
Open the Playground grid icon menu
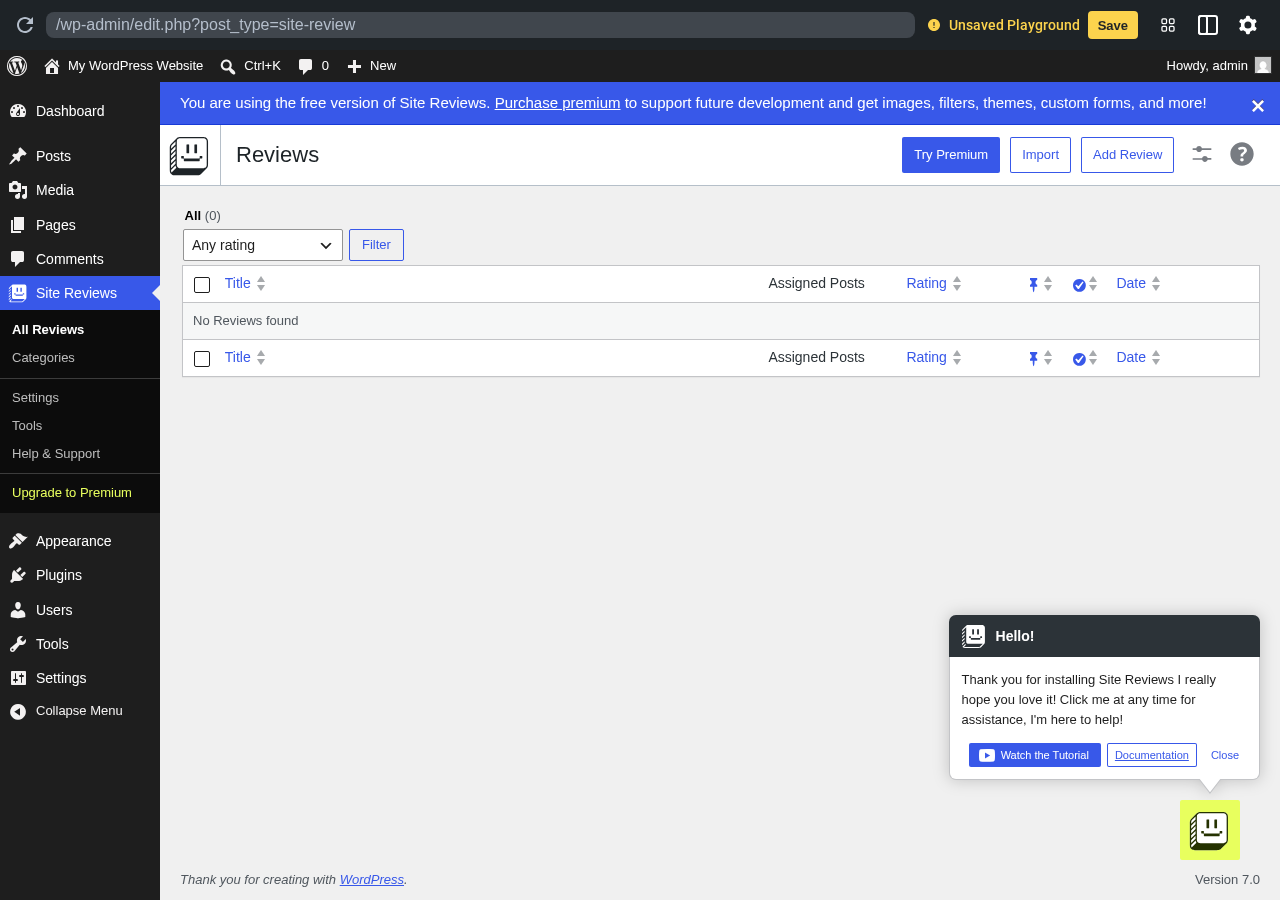[x=1168, y=25]
